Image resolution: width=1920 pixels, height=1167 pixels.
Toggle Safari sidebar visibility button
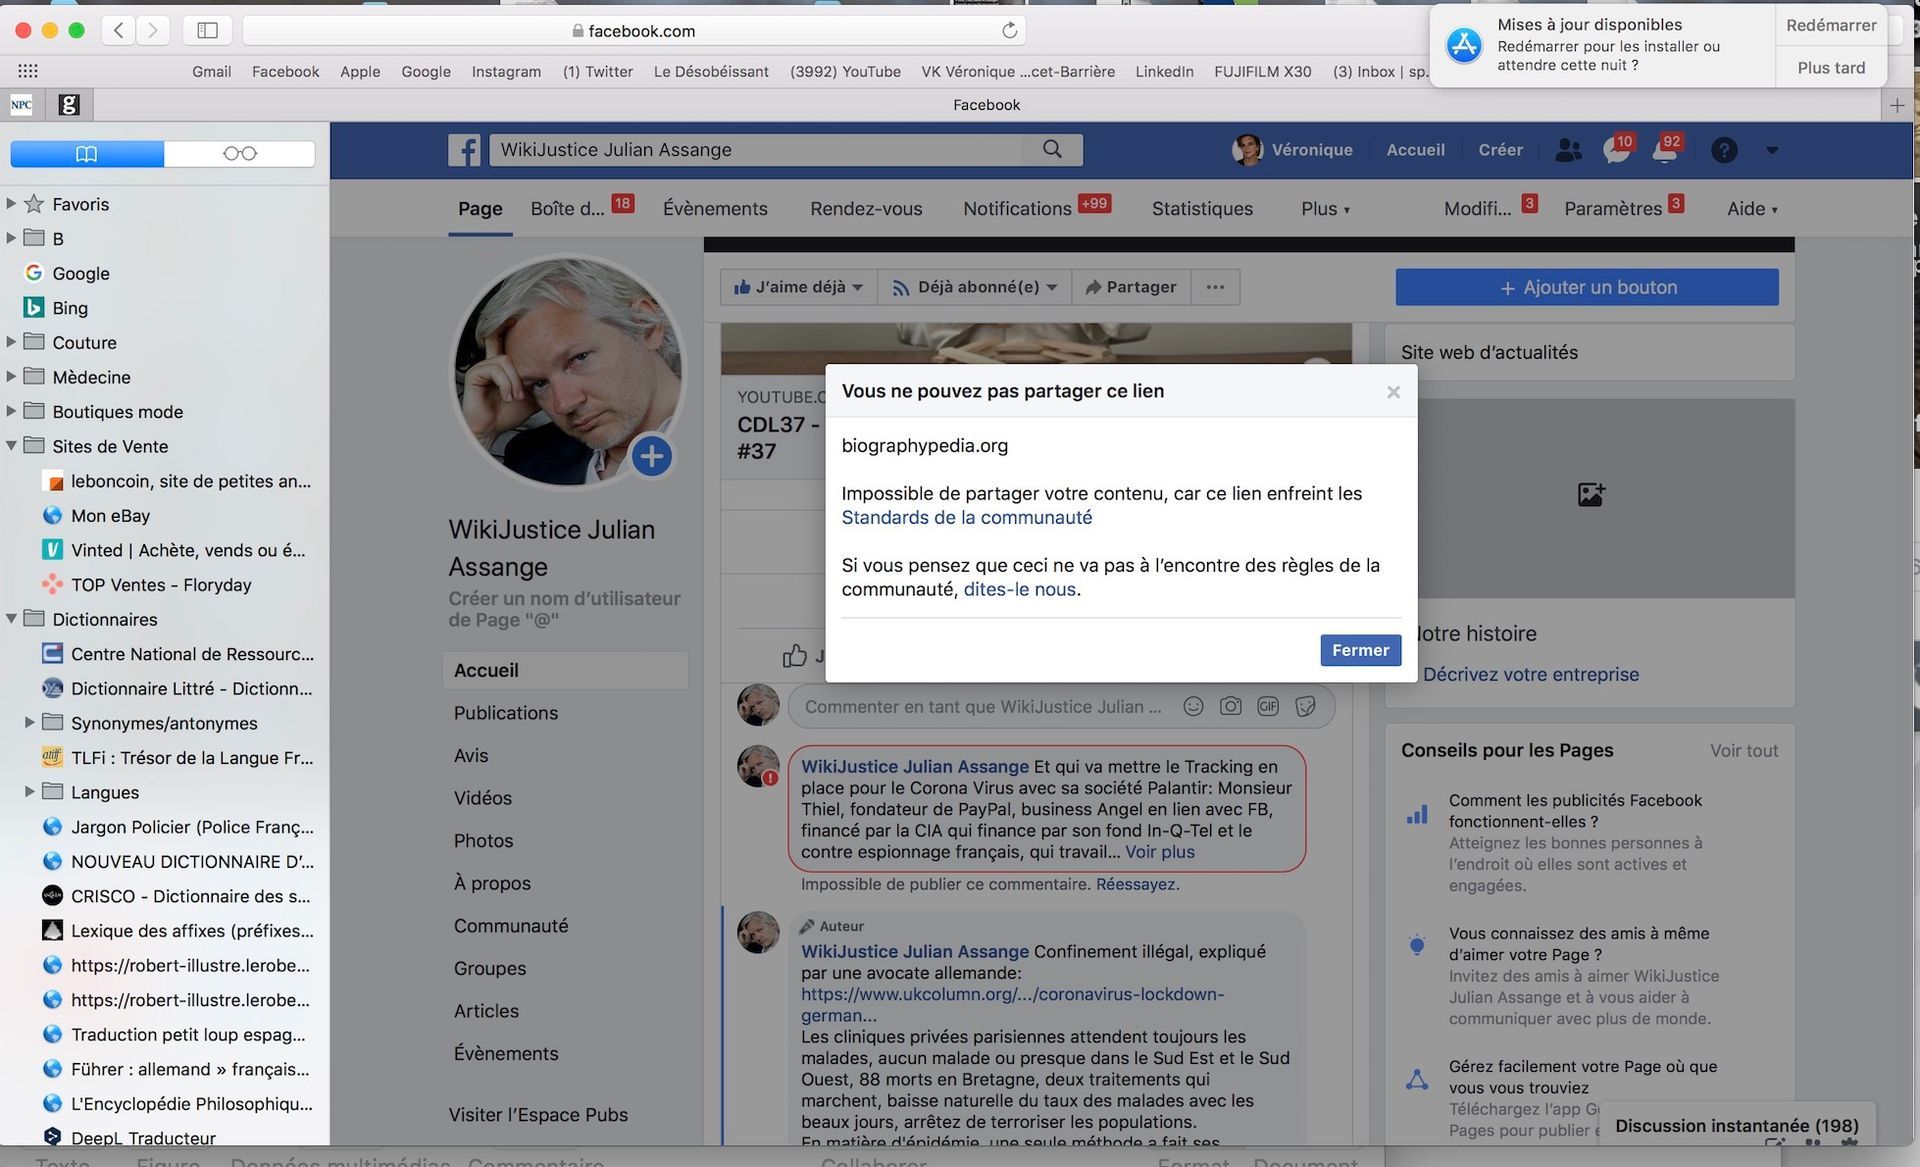pos(207,30)
